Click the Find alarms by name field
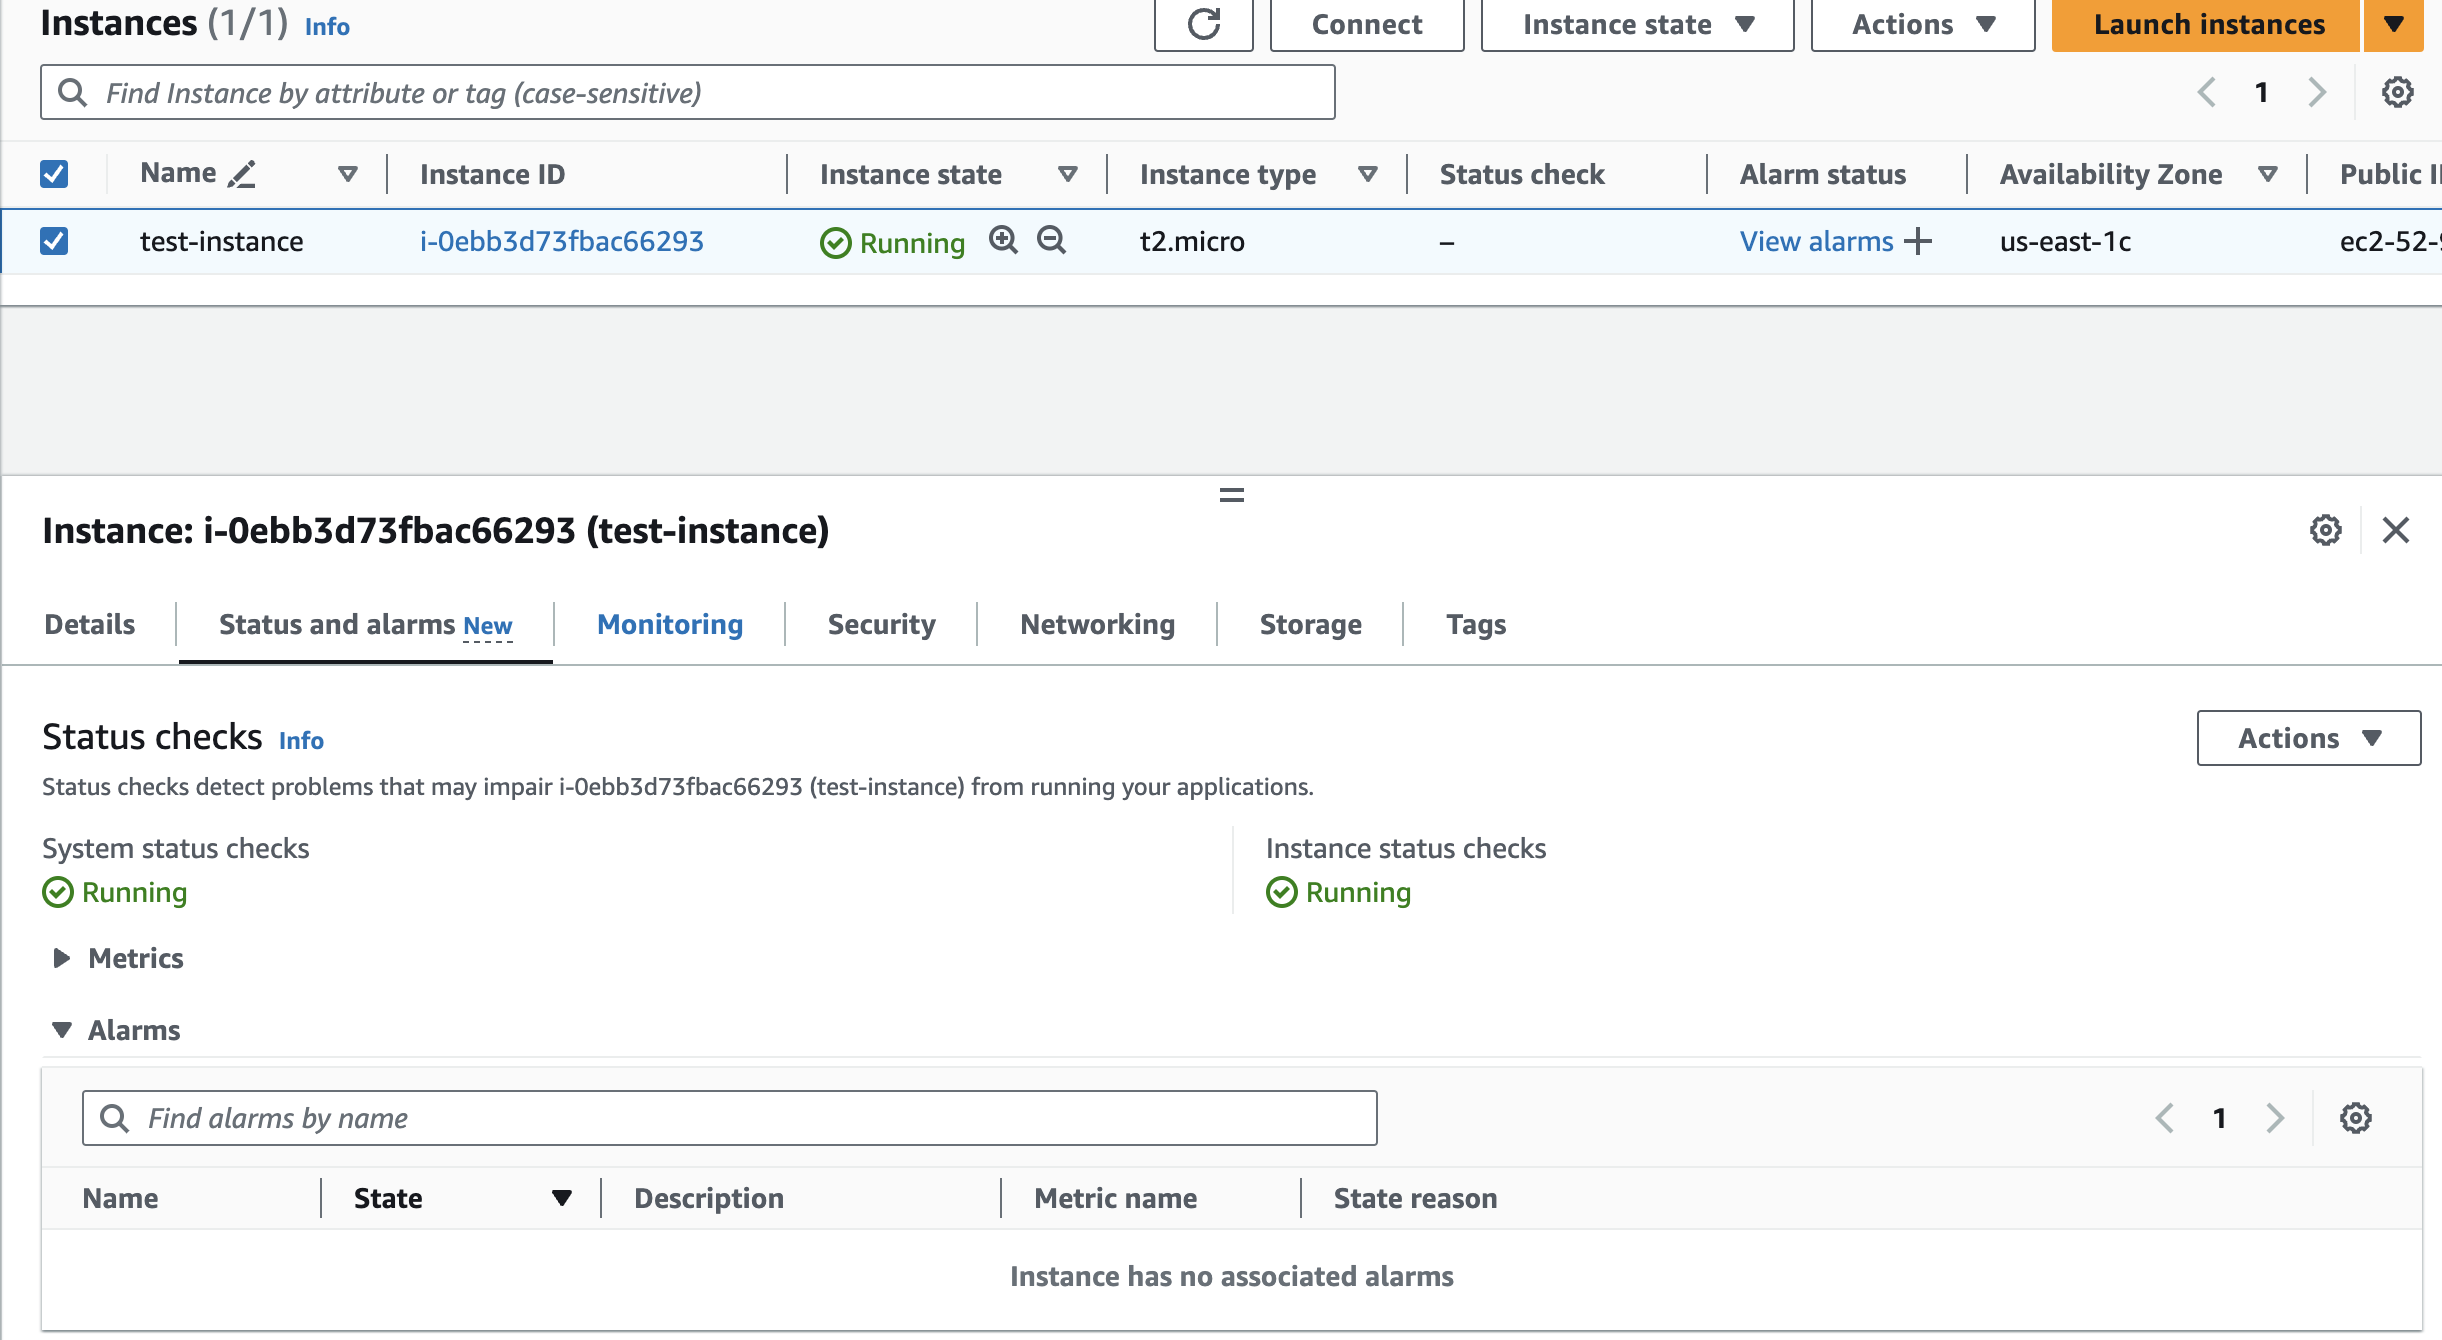 (730, 1118)
